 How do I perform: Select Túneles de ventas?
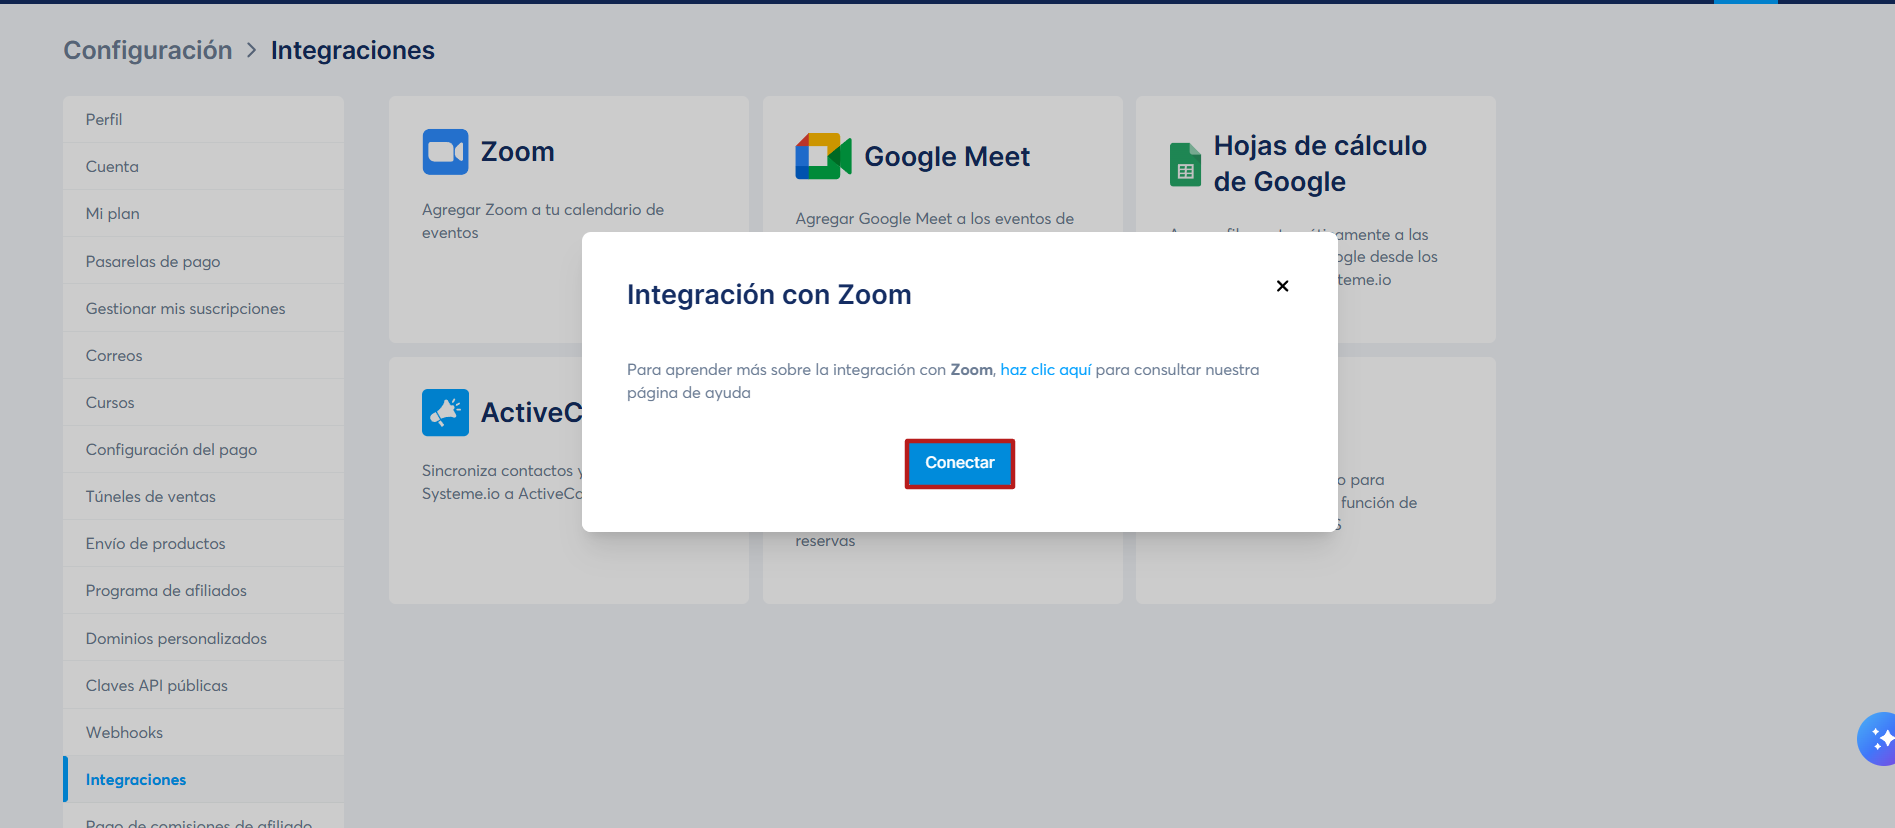[x=203, y=496]
